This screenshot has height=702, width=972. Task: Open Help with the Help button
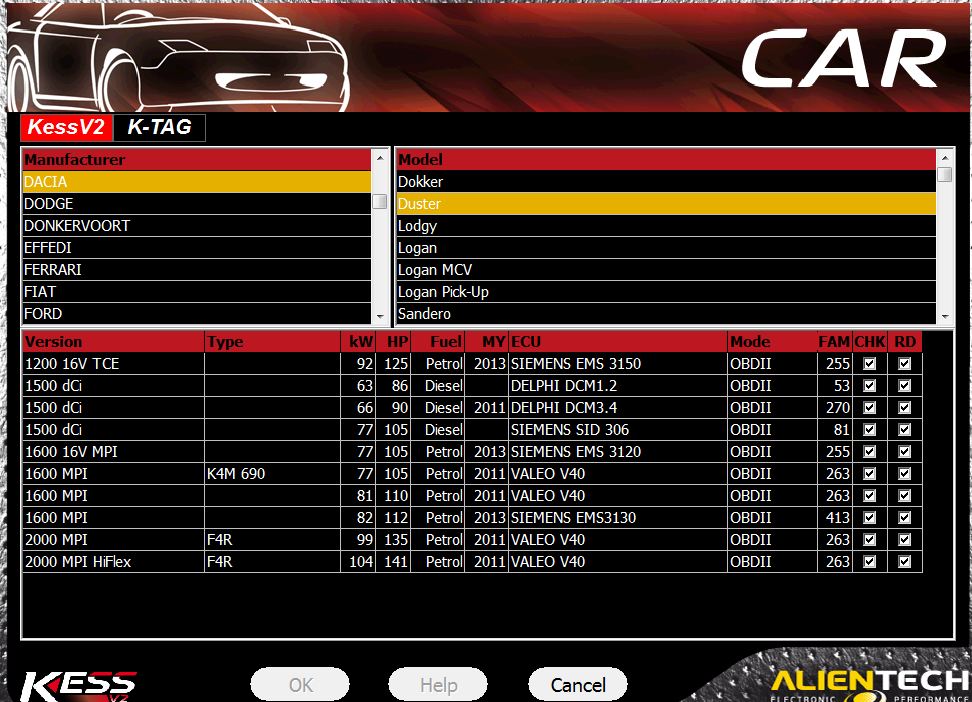pos(438,685)
